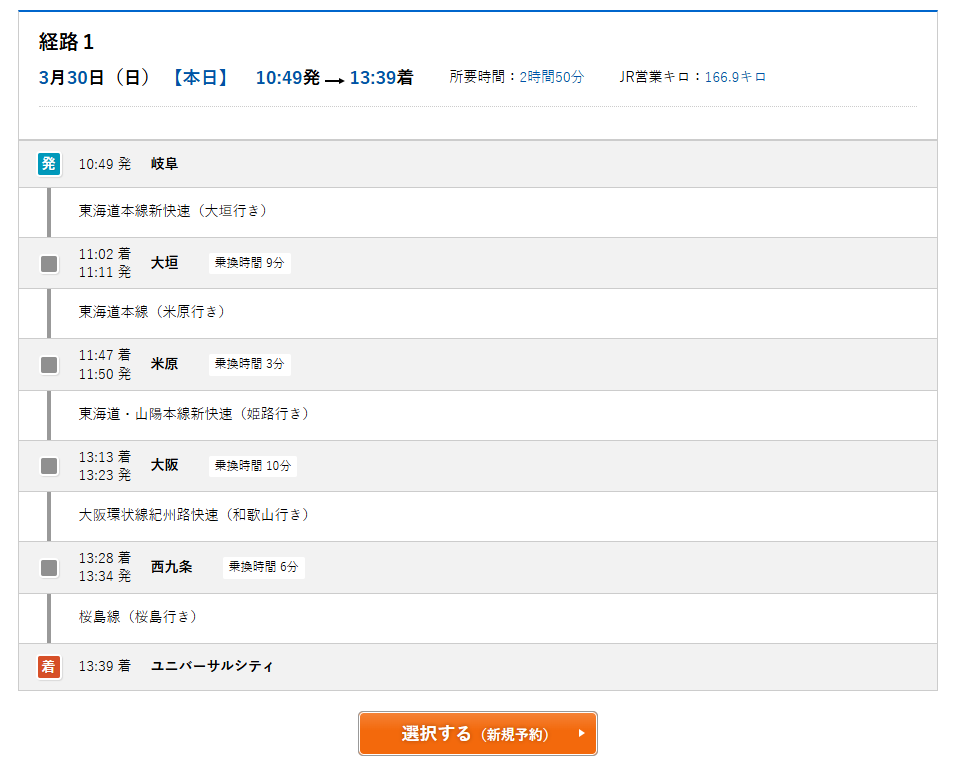Click the gray transfer marker beside 大阪

(49, 466)
